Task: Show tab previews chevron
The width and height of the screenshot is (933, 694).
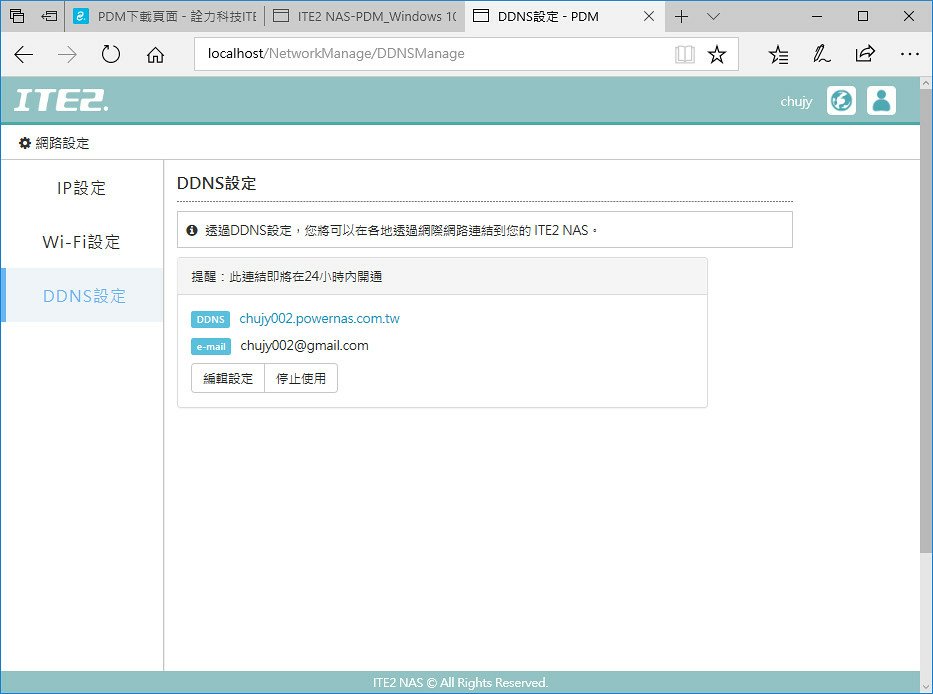Action: tap(713, 17)
